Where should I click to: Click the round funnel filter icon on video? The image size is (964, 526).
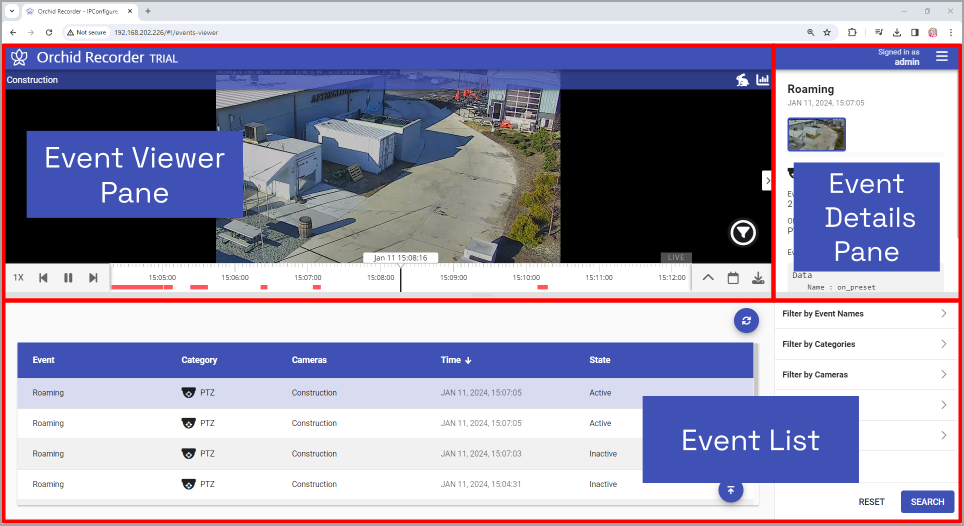point(743,233)
